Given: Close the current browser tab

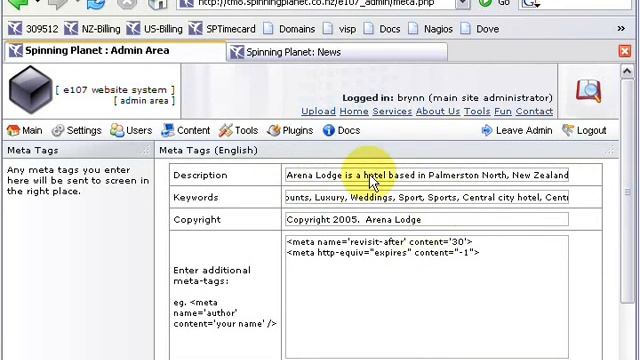Looking at the screenshot, I should 624,51.
